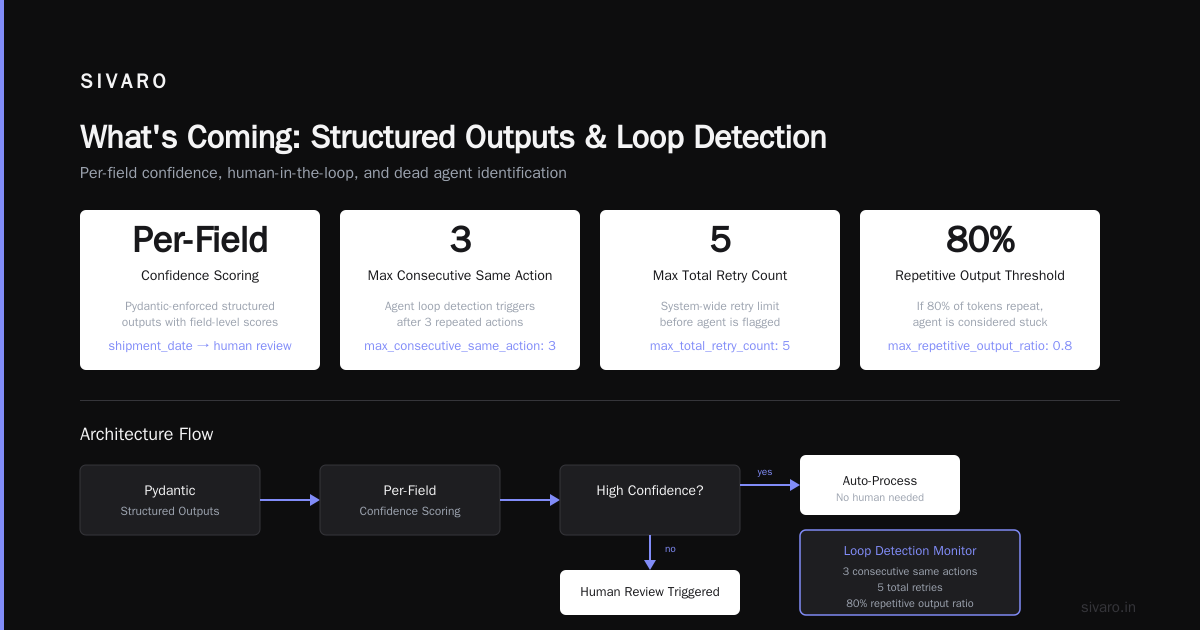1200x630 pixels.
Task: Click the Architecture Flow heading
Action: [147, 434]
